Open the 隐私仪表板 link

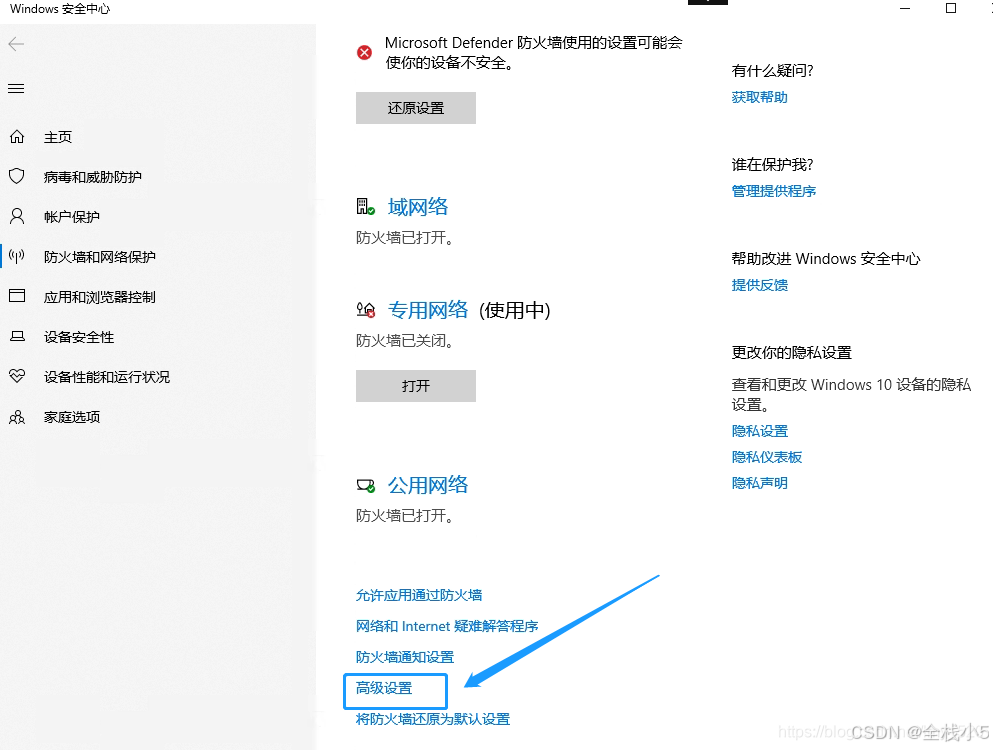click(x=767, y=457)
